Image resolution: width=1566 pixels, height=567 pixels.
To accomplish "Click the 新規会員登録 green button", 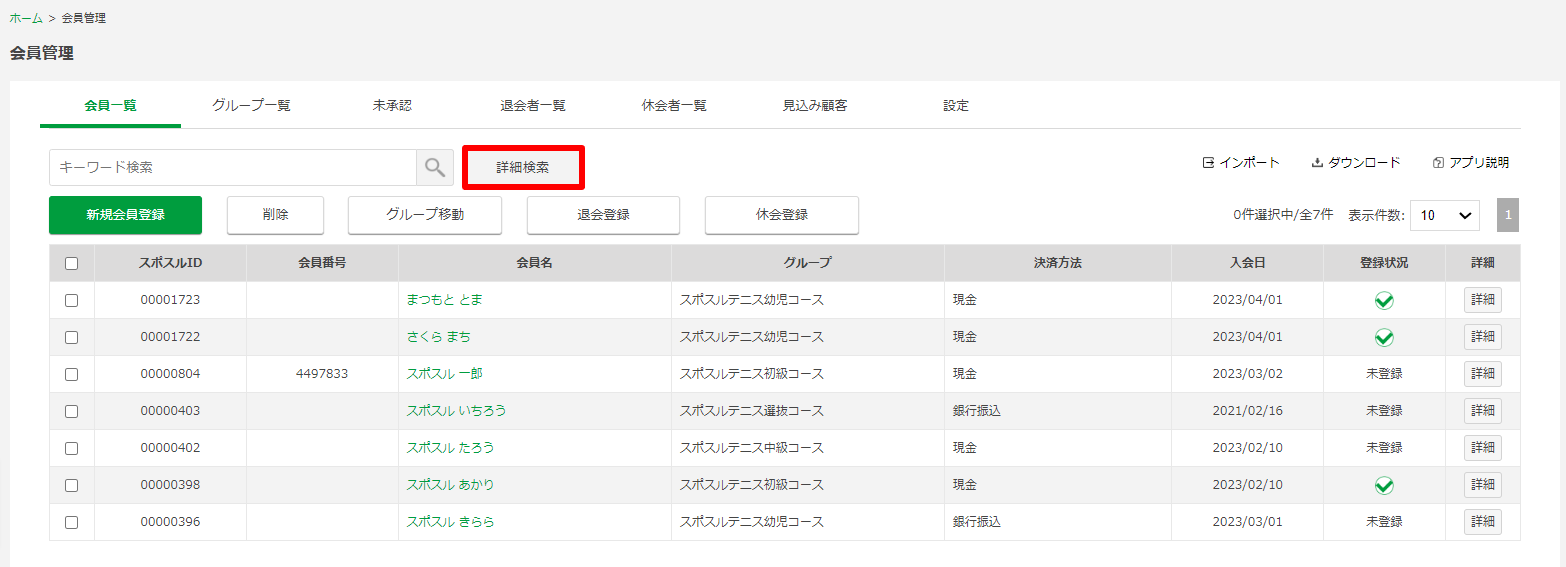I will (125, 215).
